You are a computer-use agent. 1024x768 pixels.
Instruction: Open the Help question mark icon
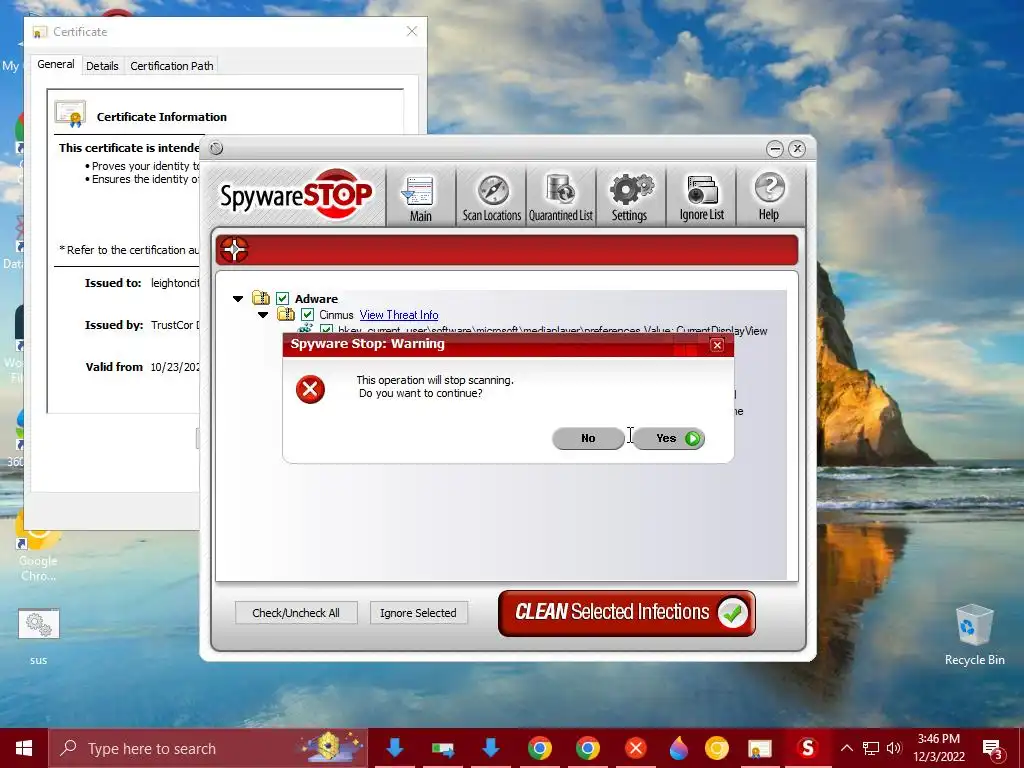pos(769,198)
